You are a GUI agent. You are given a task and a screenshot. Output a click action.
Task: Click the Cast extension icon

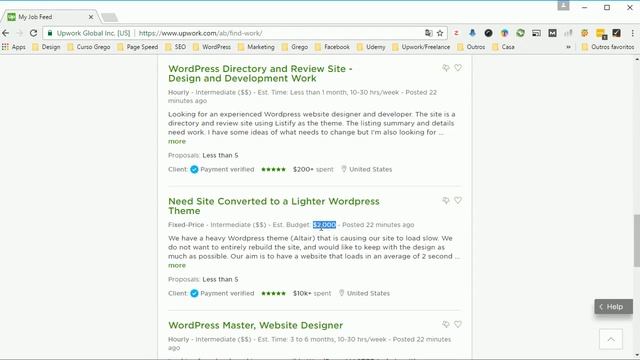coord(536,33)
